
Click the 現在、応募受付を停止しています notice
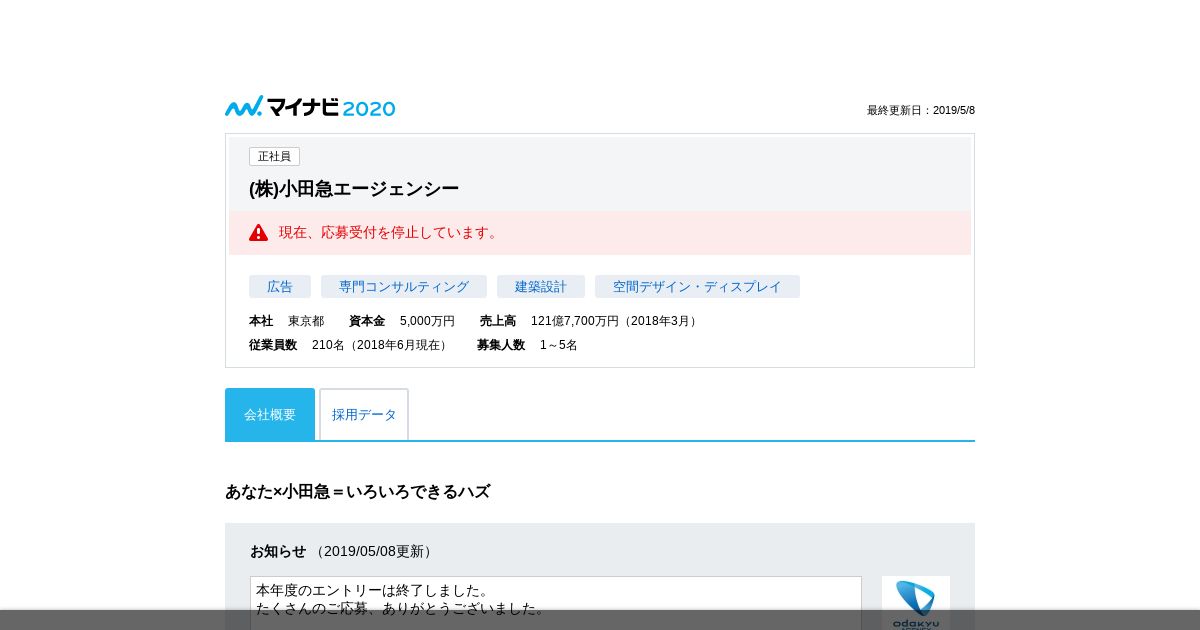point(600,232)
